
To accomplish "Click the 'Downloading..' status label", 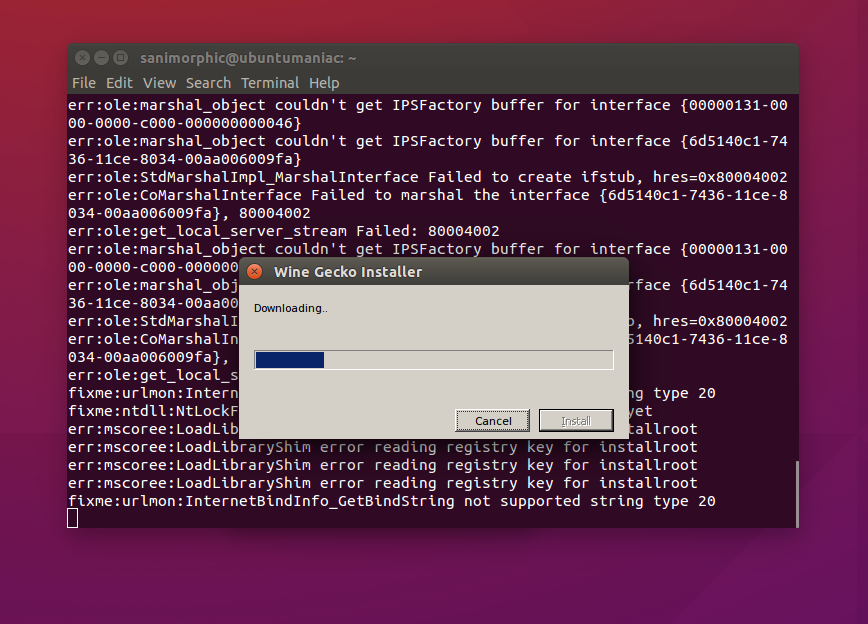I will pyautogui.click(x=291, y=308).
